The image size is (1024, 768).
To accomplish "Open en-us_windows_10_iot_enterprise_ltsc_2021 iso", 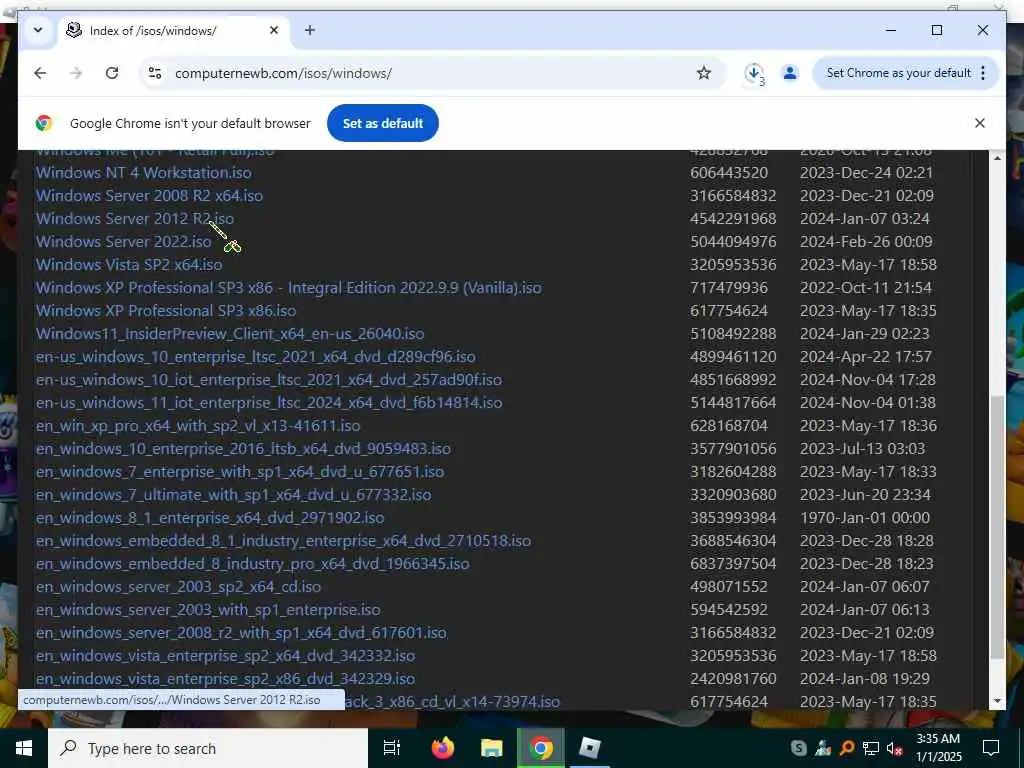I will point(269,379).
